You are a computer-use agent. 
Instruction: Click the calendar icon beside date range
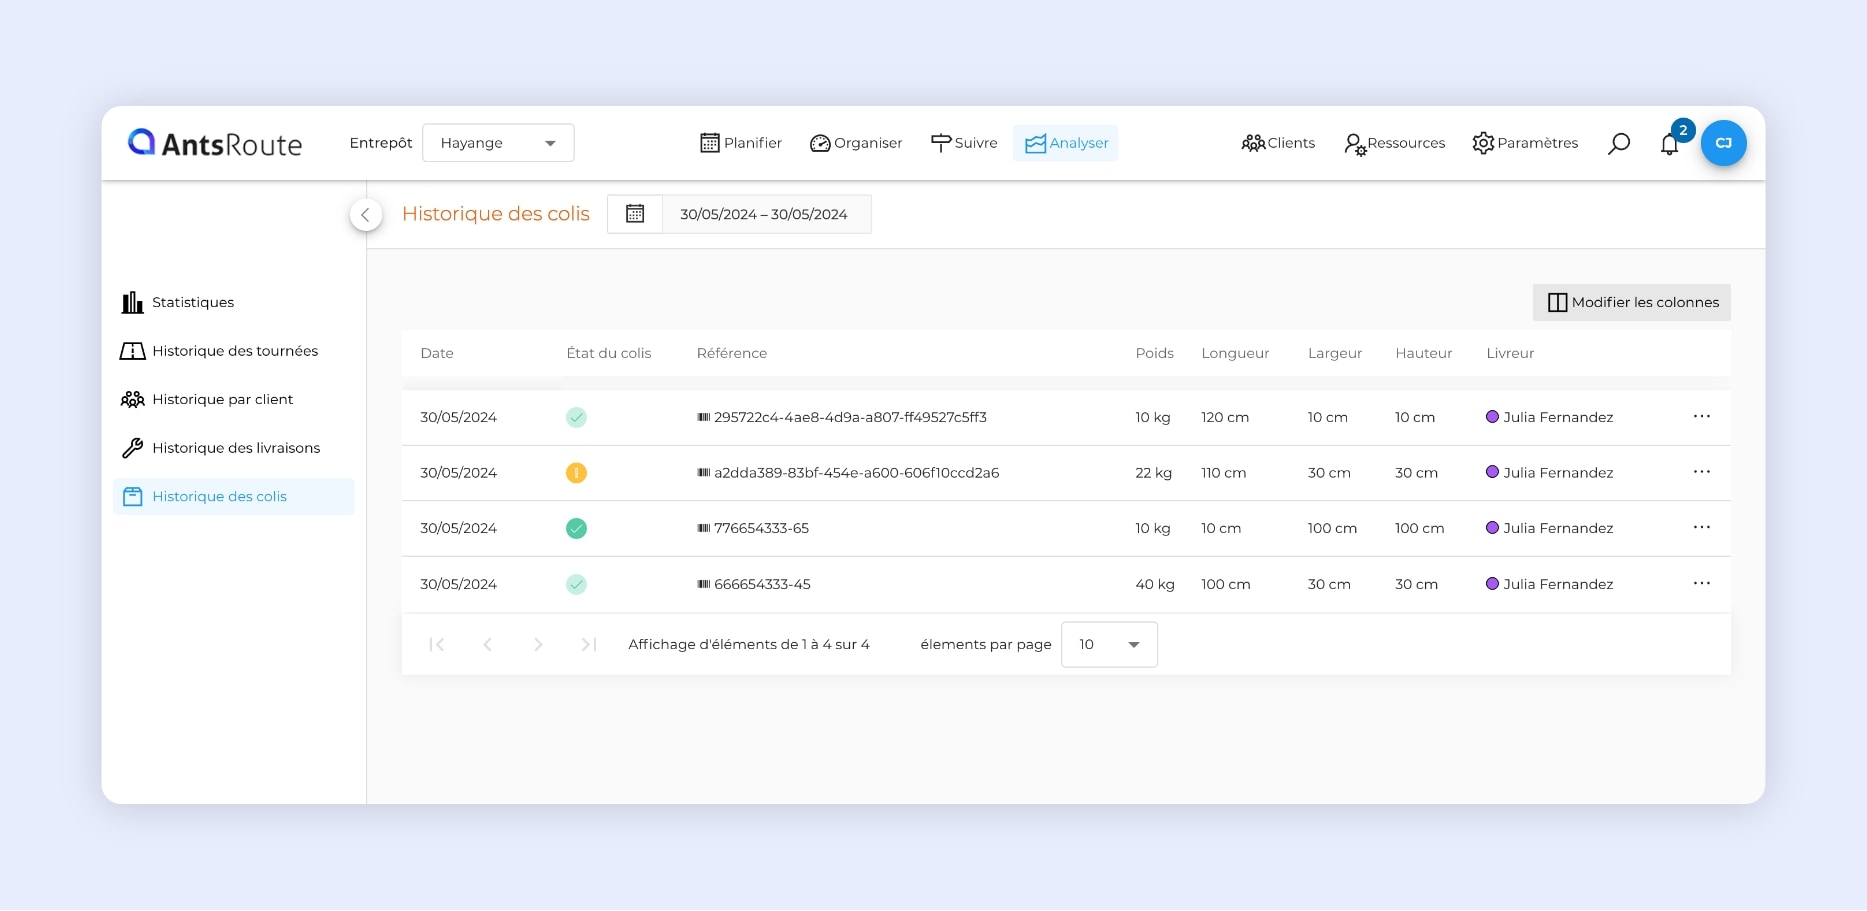click(635, 214)
